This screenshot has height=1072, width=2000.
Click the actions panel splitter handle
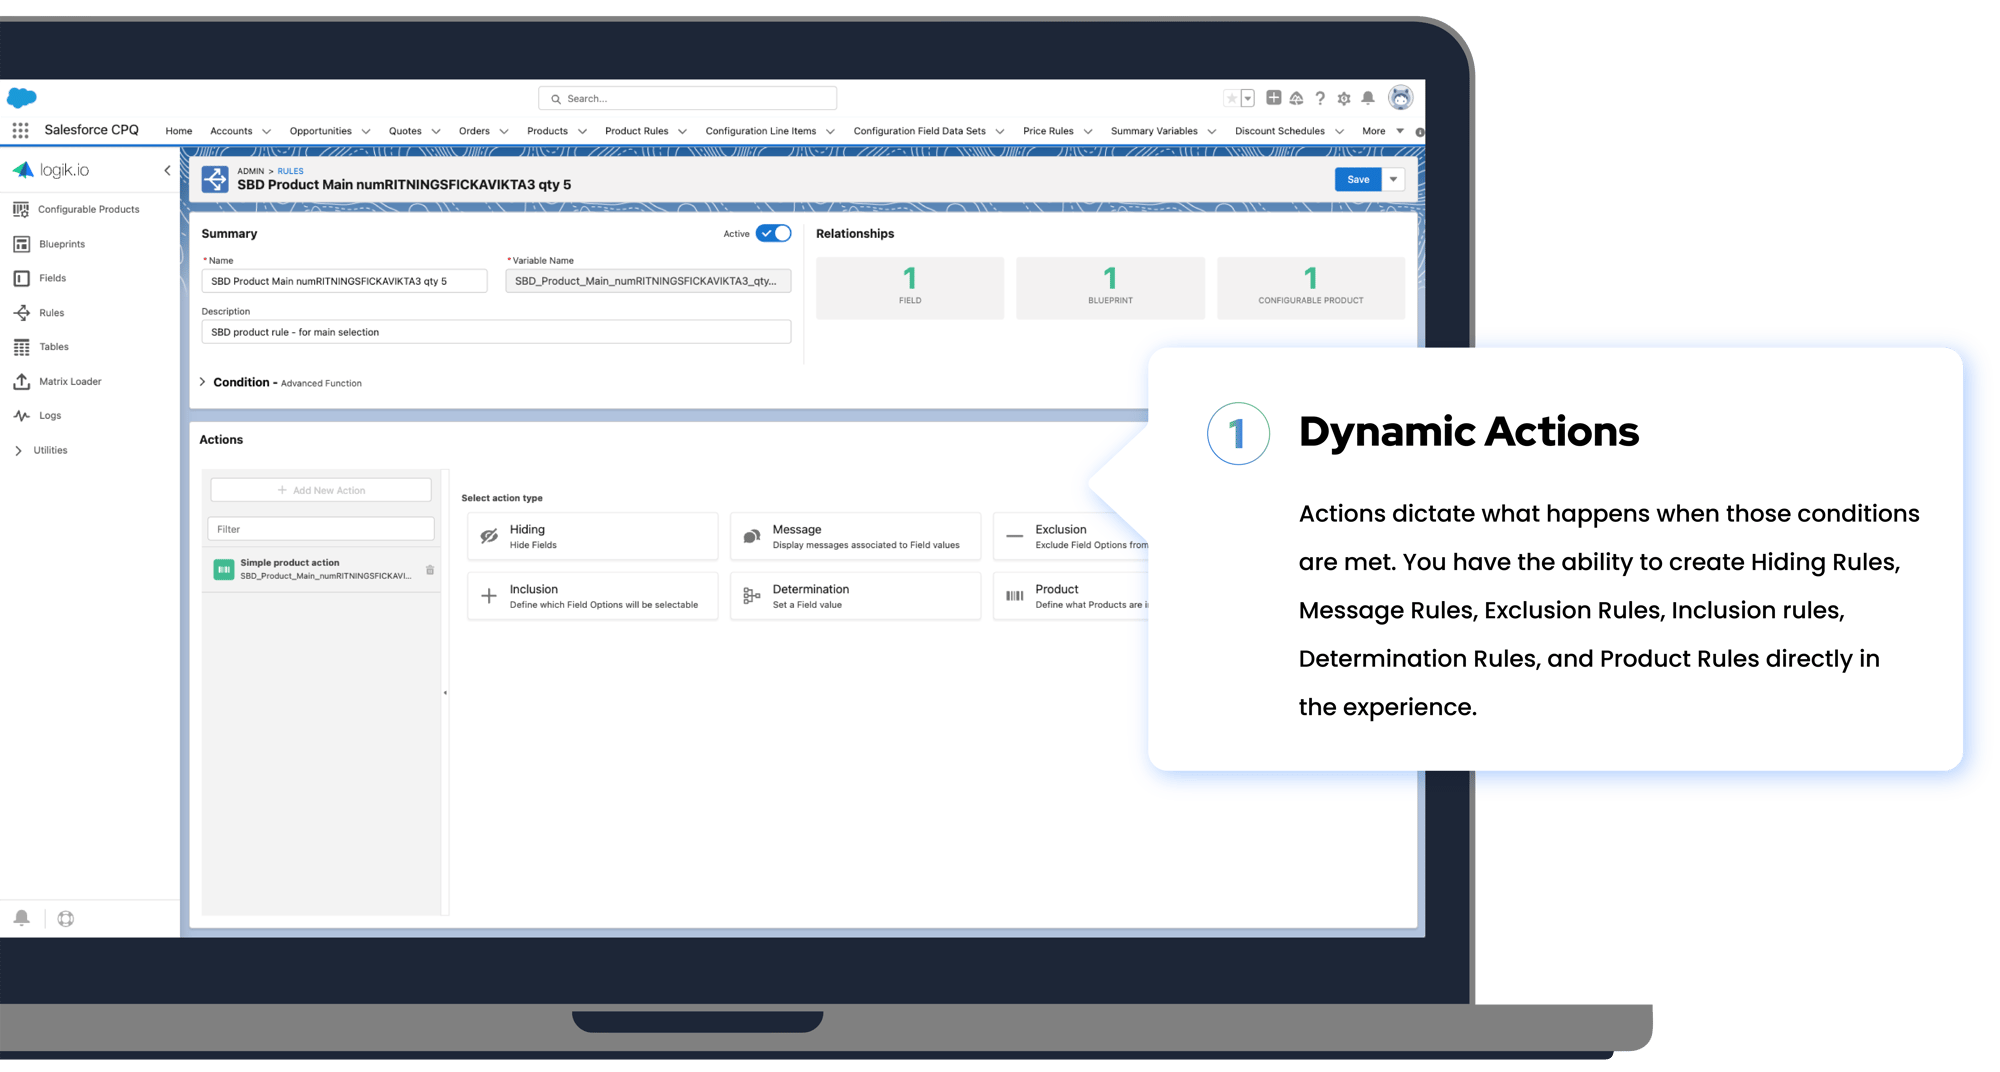click(445, 692)
